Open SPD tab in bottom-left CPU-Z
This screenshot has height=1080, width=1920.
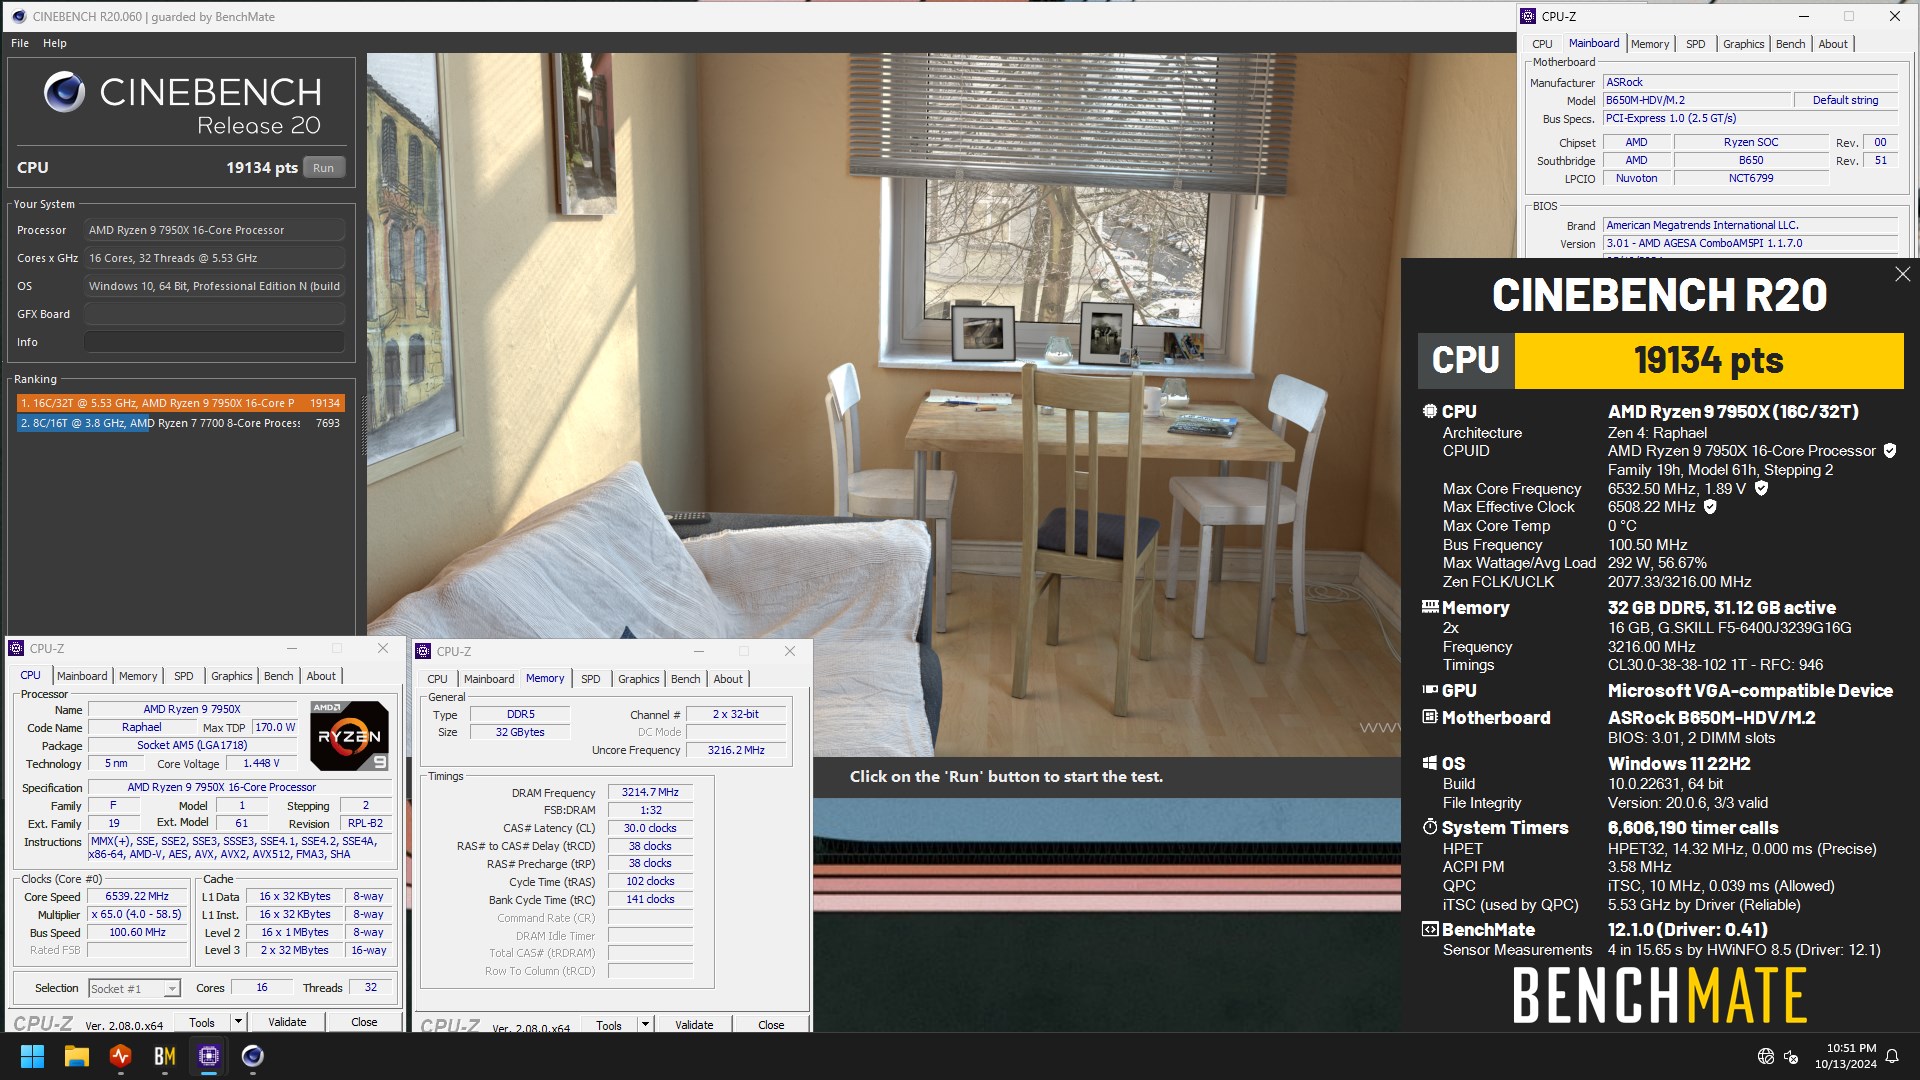coord(184,676)
